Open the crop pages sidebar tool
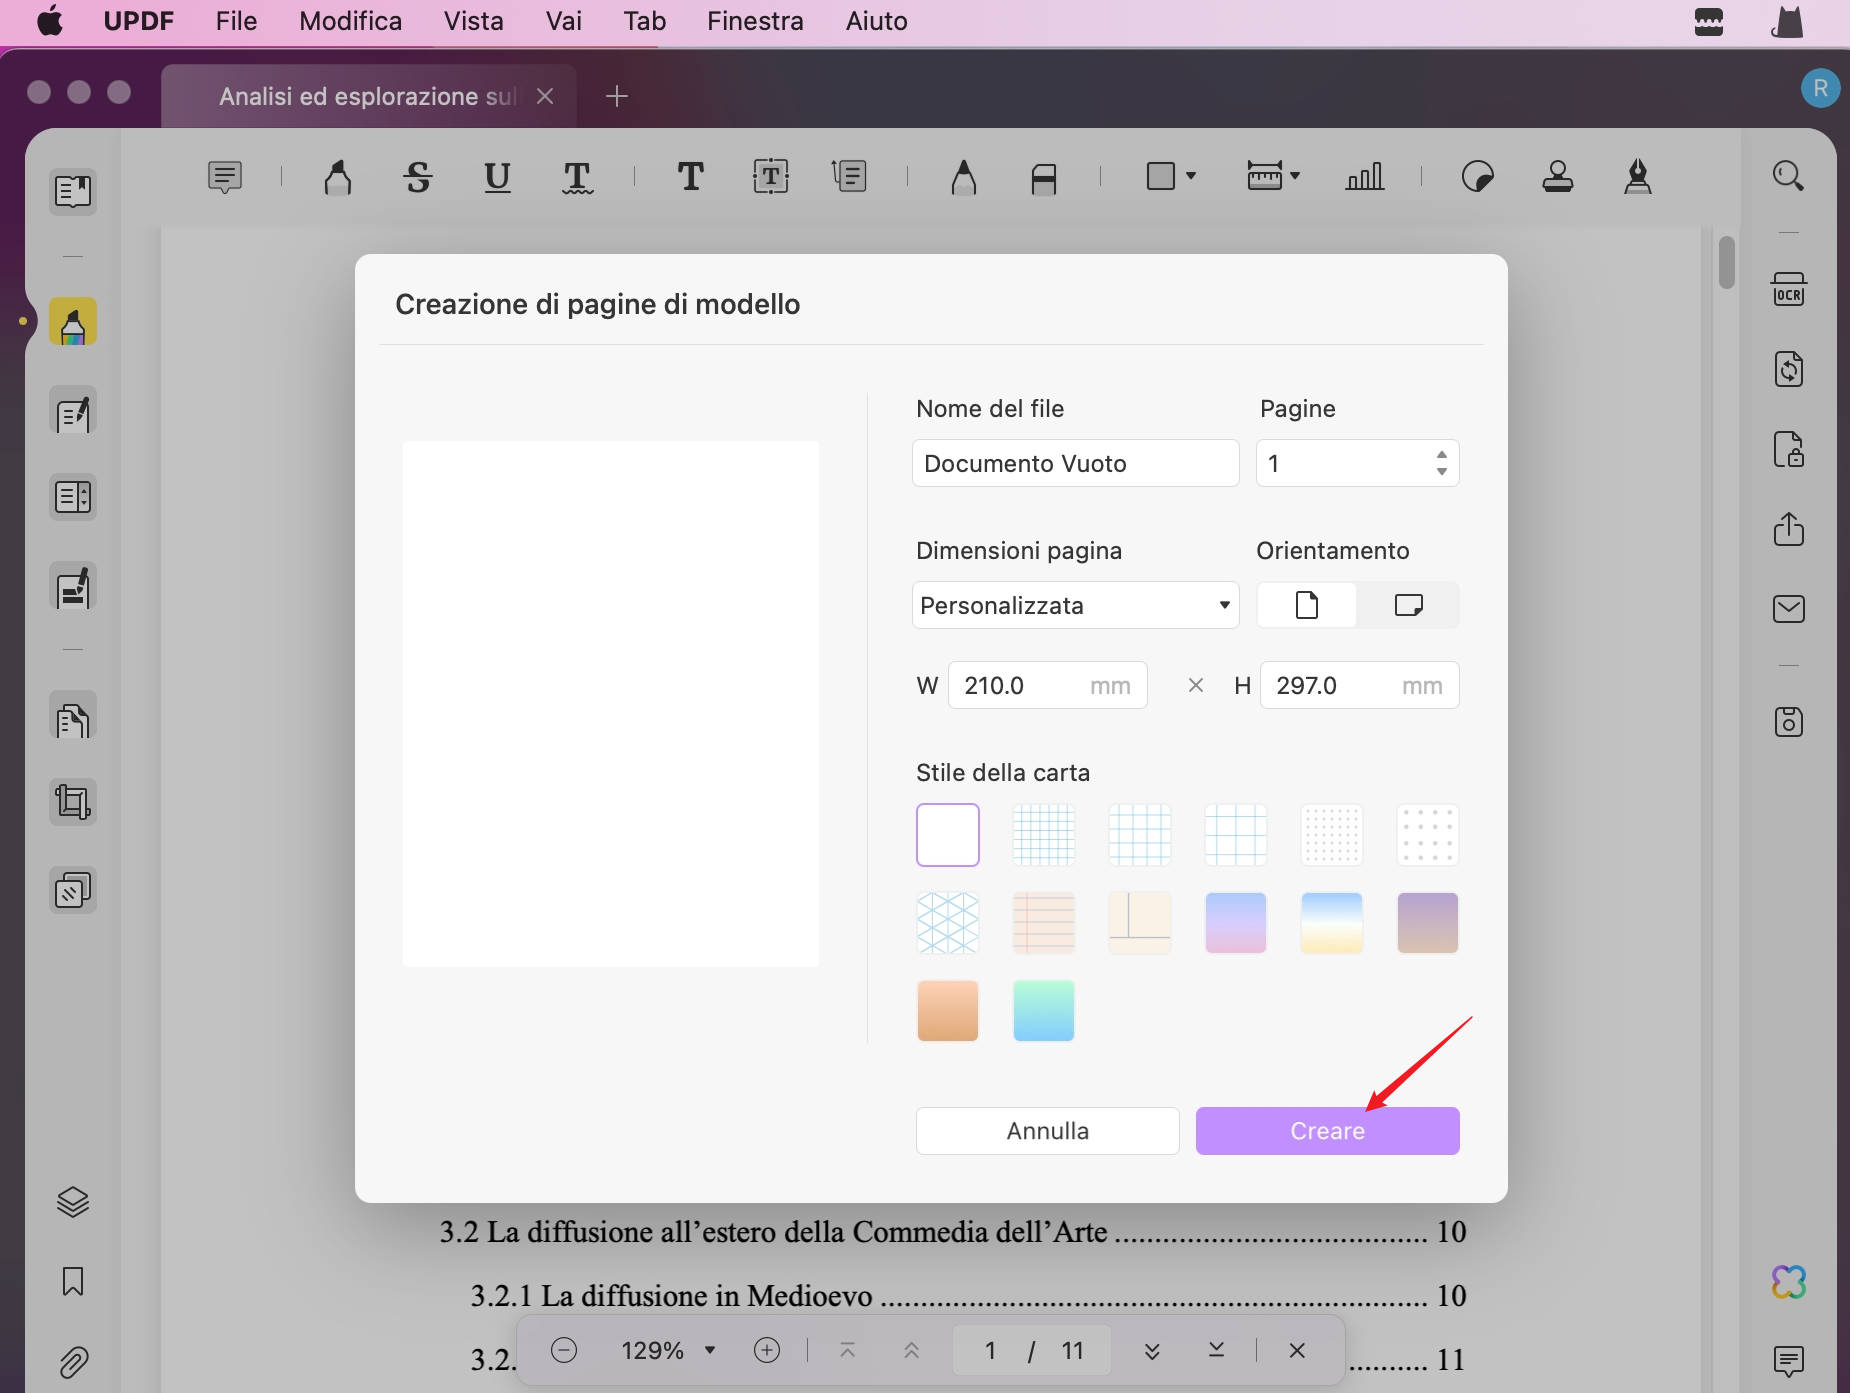The width and height of the screenshot is (1850, 1393). click(73, 802)
